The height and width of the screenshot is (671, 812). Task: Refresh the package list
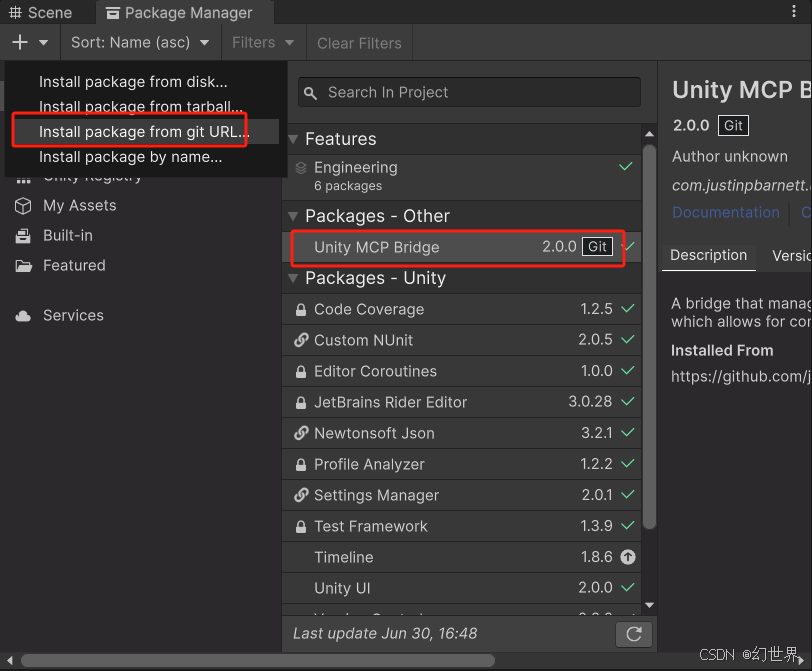(634, 634)
